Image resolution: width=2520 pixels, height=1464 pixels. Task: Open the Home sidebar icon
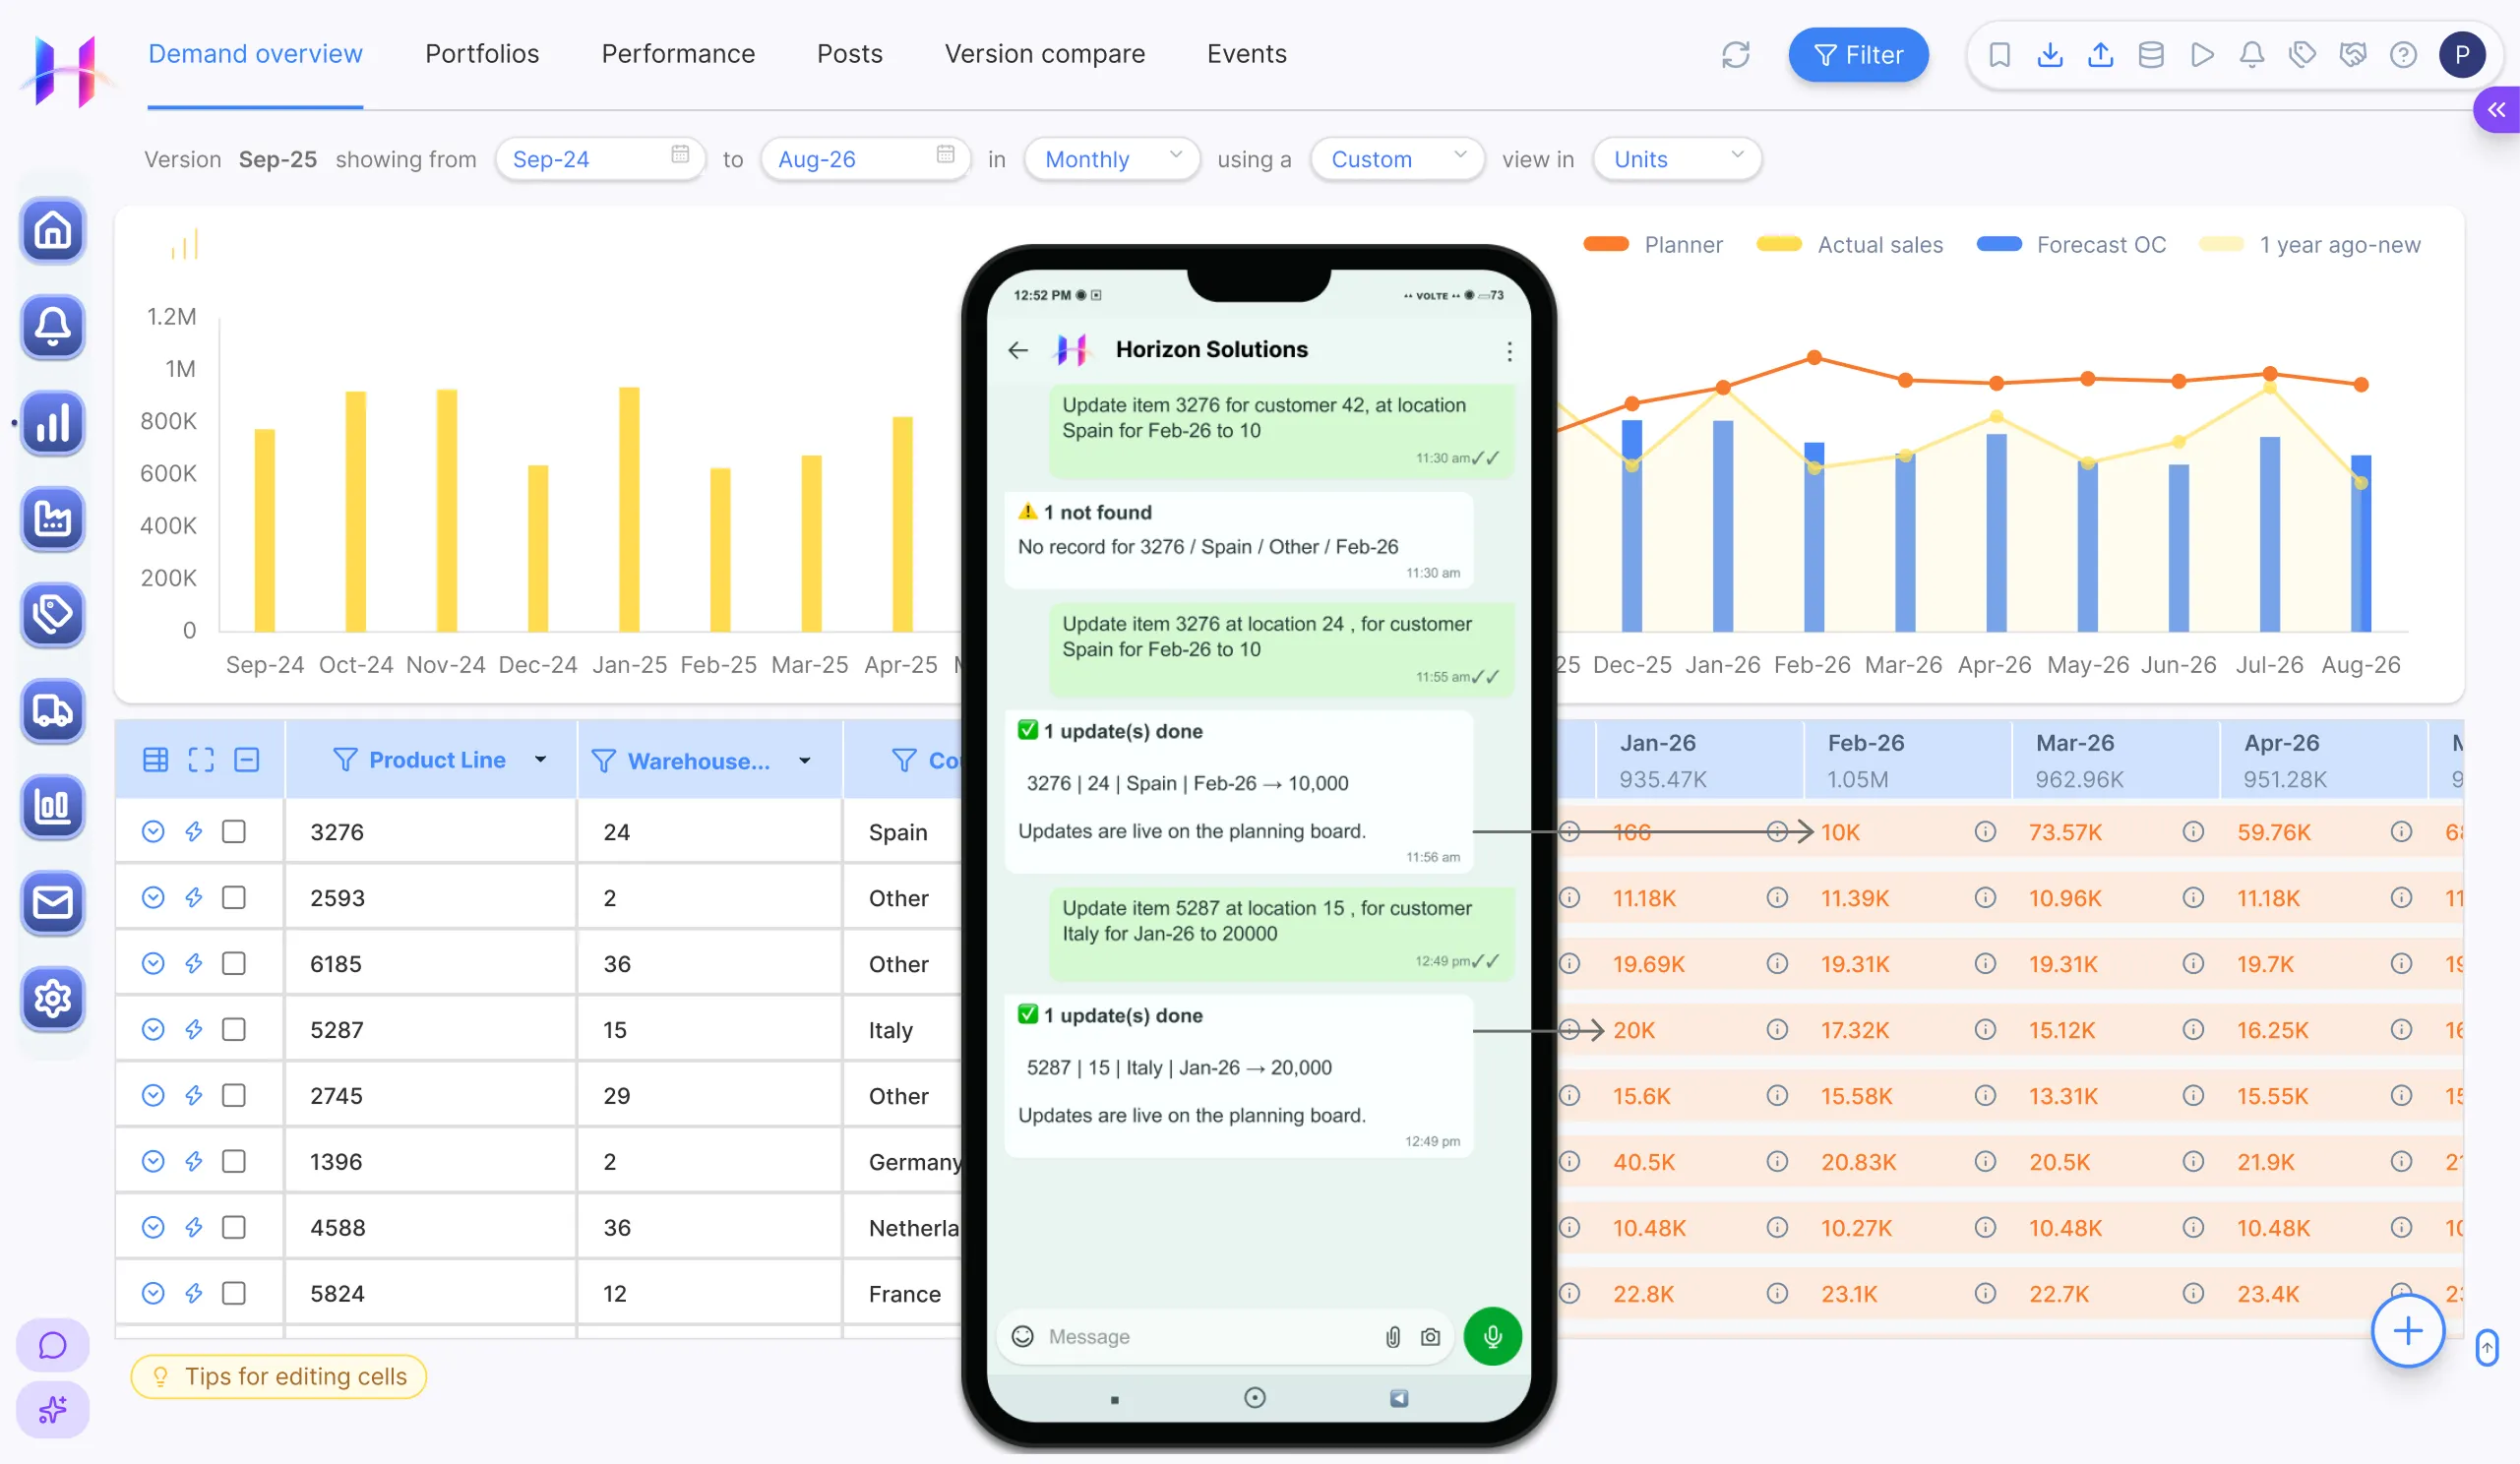pyautogui.click(x=53, y=230)
